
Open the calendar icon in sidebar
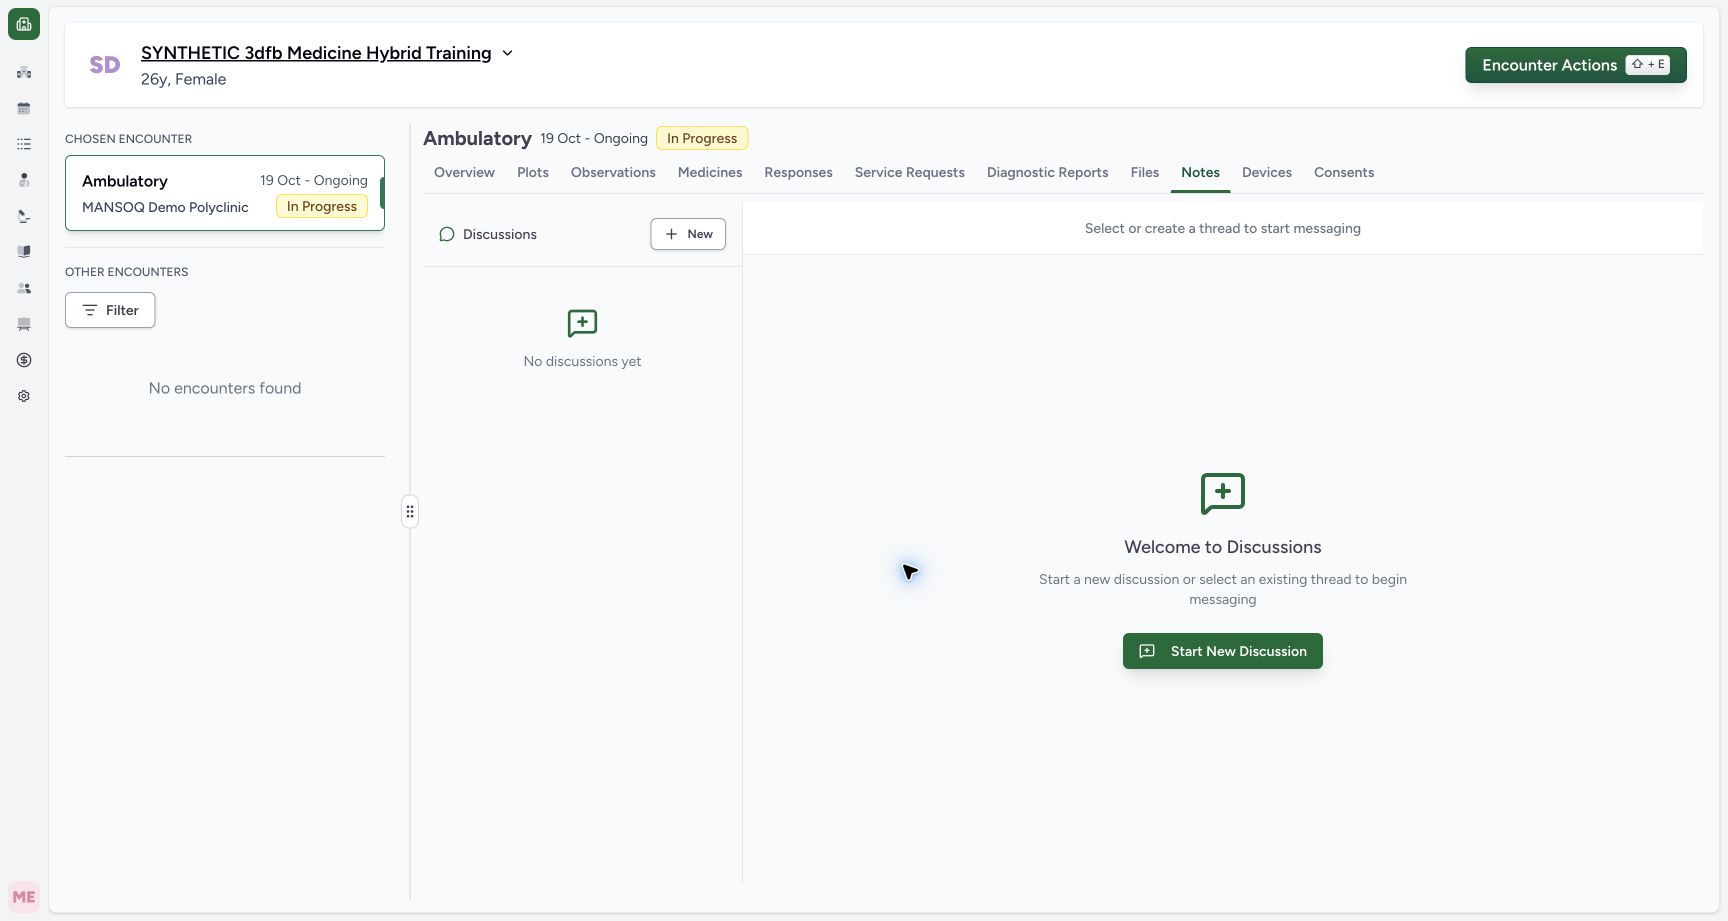(x=24, y=108)
